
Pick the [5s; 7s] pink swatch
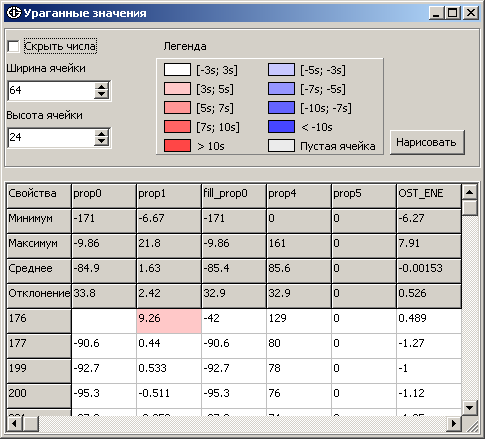click(177, 108)
